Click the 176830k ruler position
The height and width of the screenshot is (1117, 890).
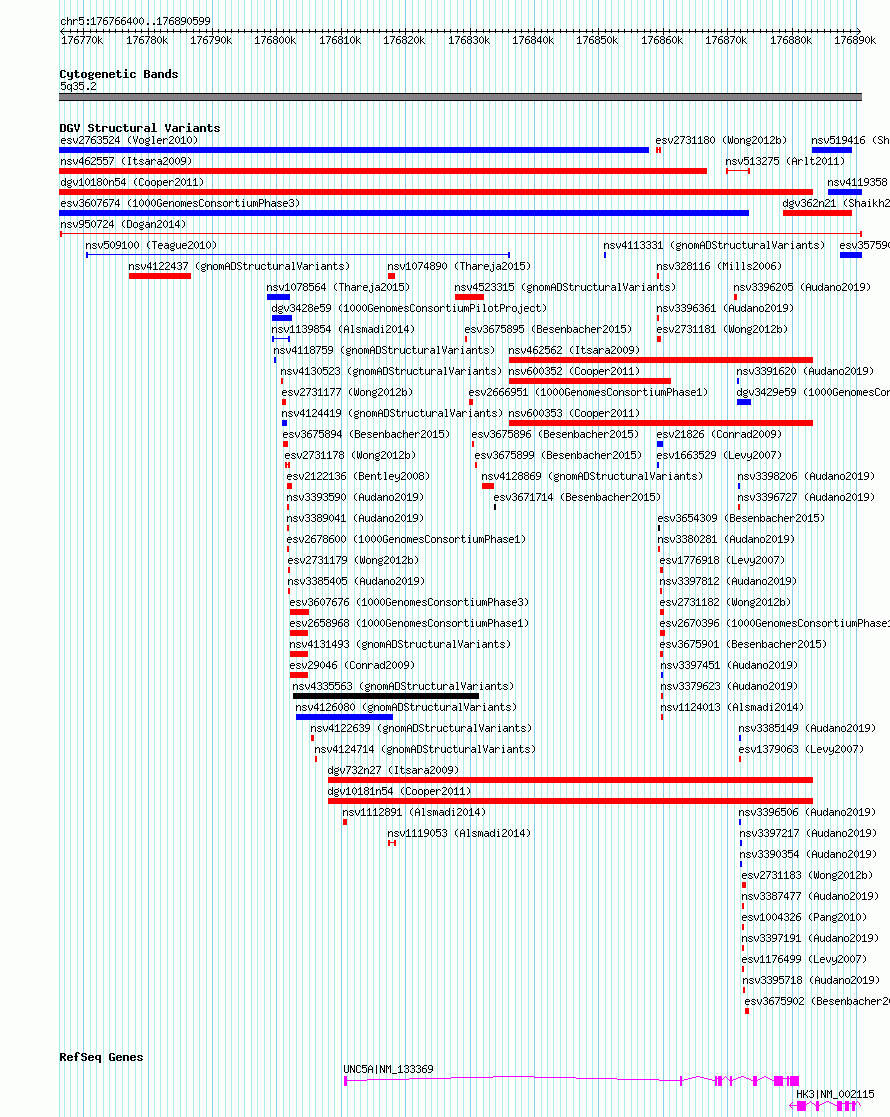coord(469,41)
